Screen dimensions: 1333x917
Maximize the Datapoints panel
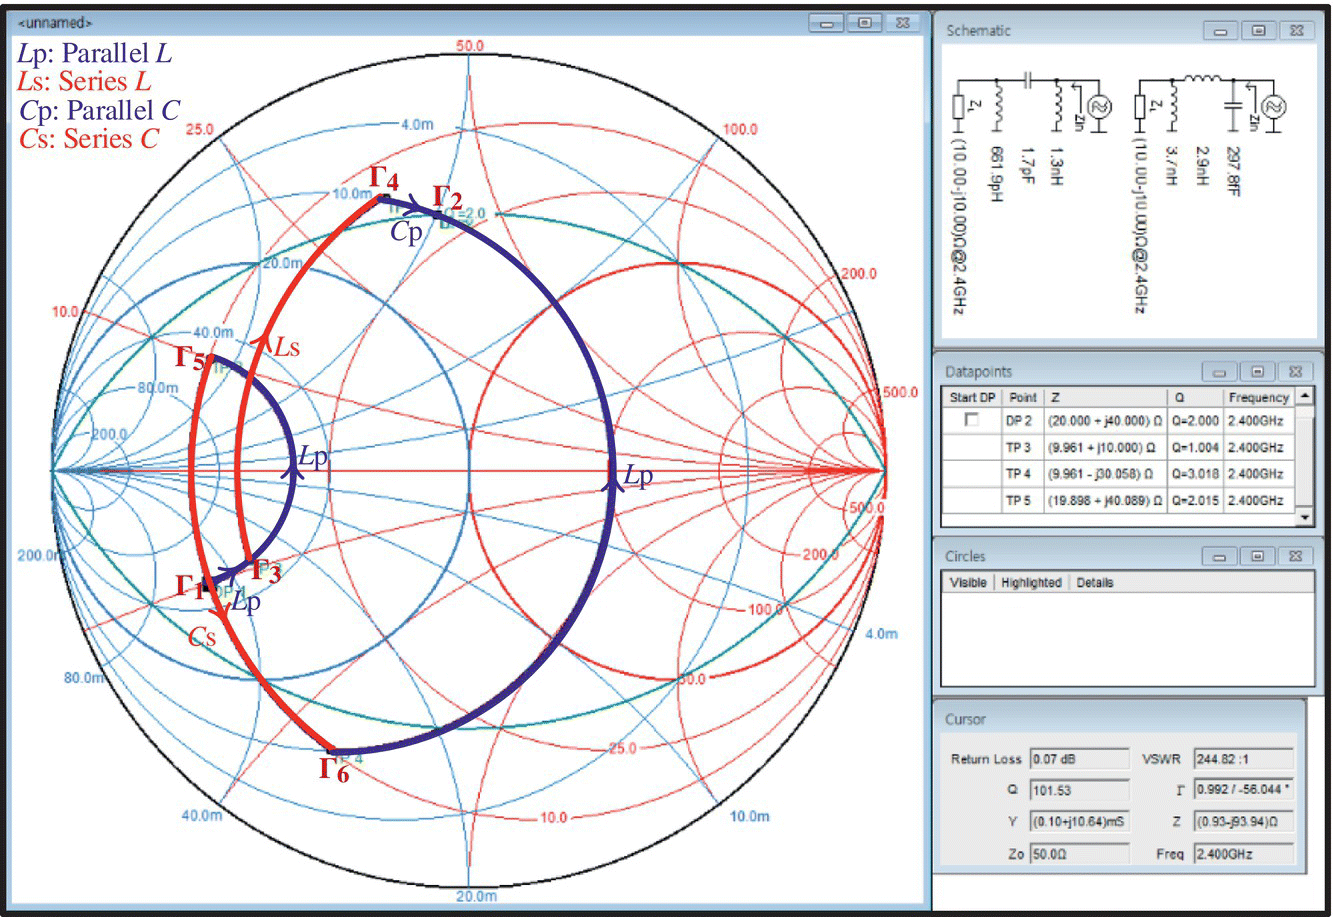pos(1257,371)
